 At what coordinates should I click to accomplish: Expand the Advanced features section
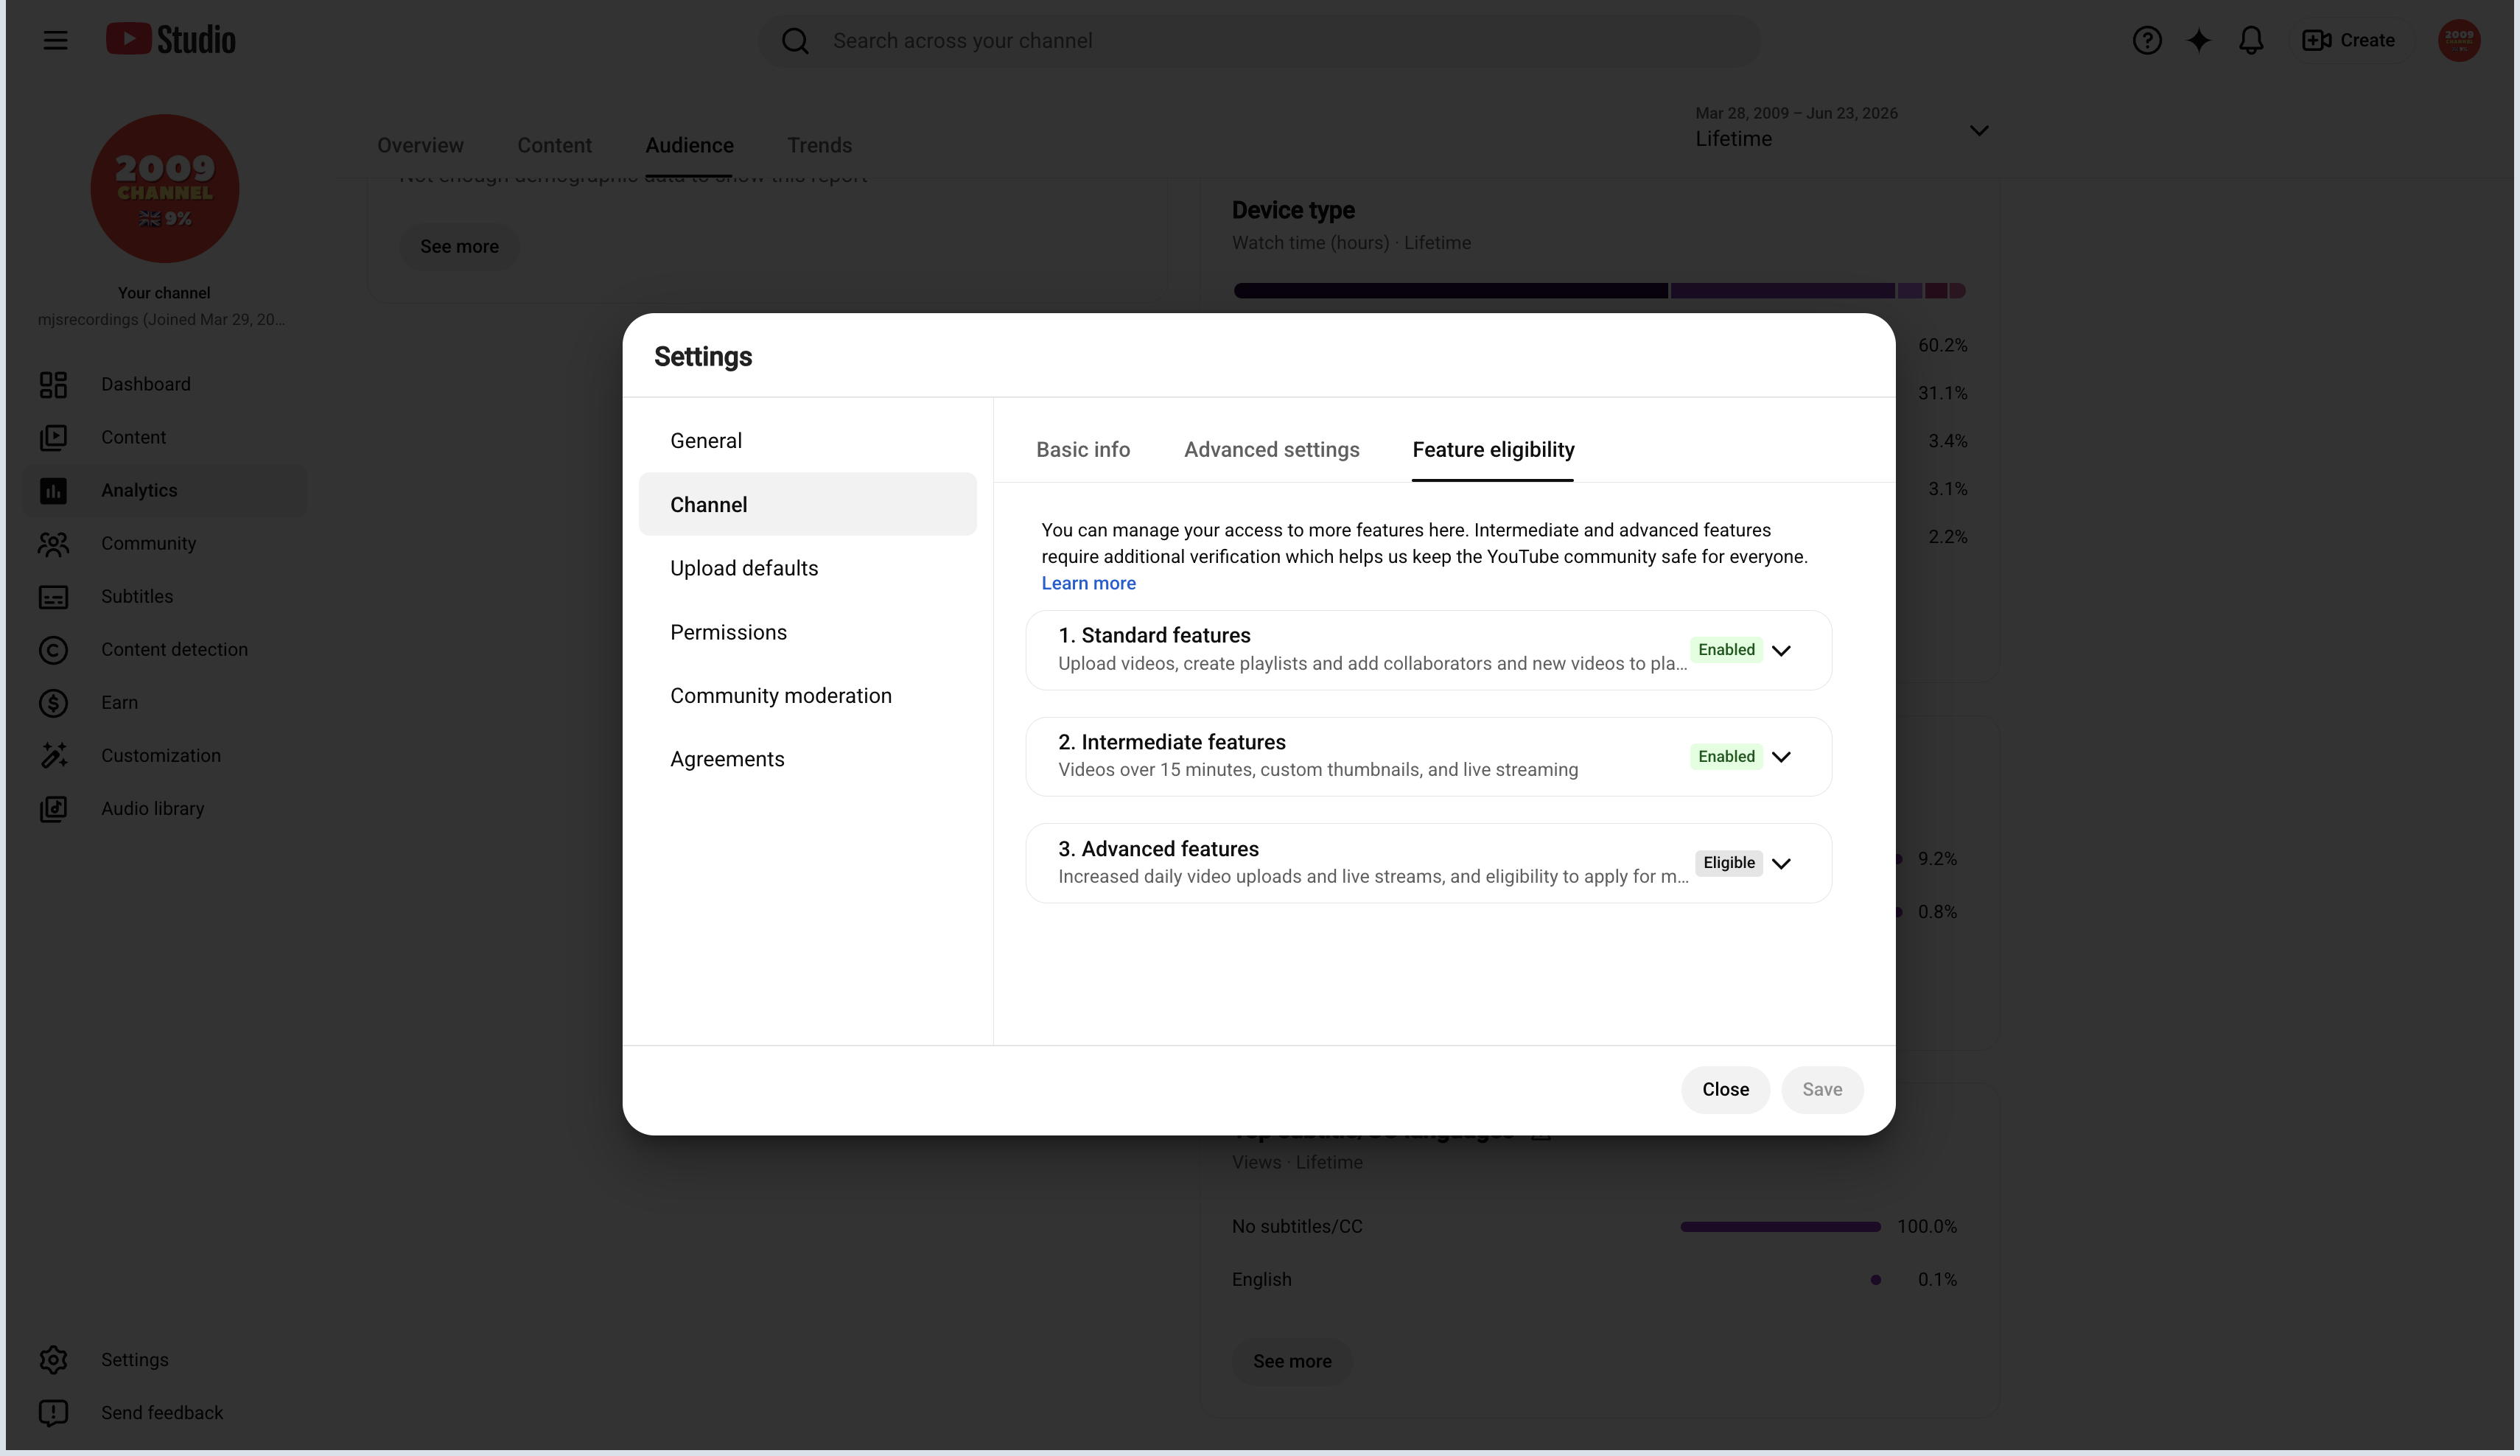[1781, 863]
